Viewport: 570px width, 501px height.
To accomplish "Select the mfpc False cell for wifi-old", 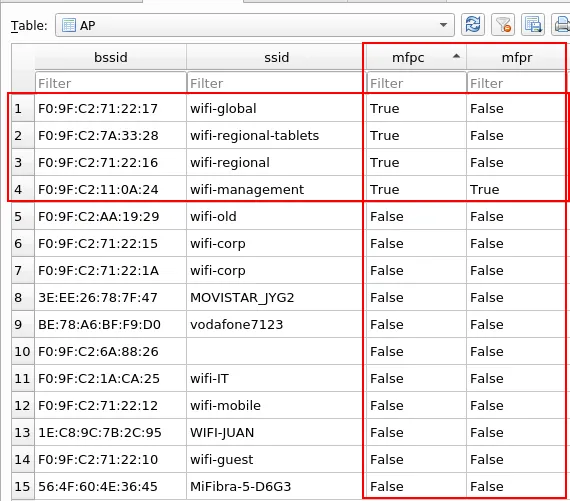I will (416, 216).
